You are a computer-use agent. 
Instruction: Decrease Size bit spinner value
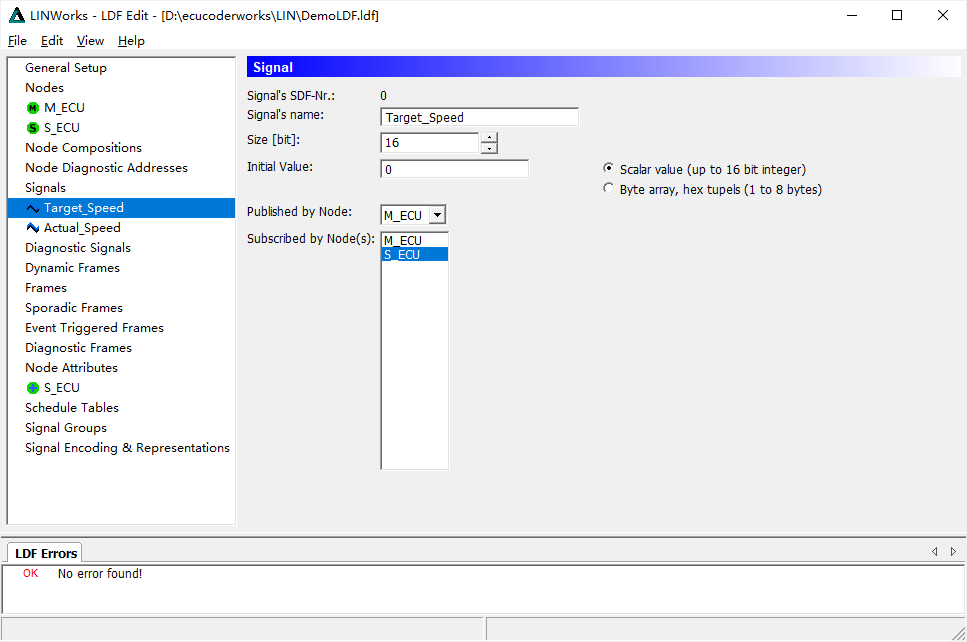pyautogui.click(x=489, y=148)
